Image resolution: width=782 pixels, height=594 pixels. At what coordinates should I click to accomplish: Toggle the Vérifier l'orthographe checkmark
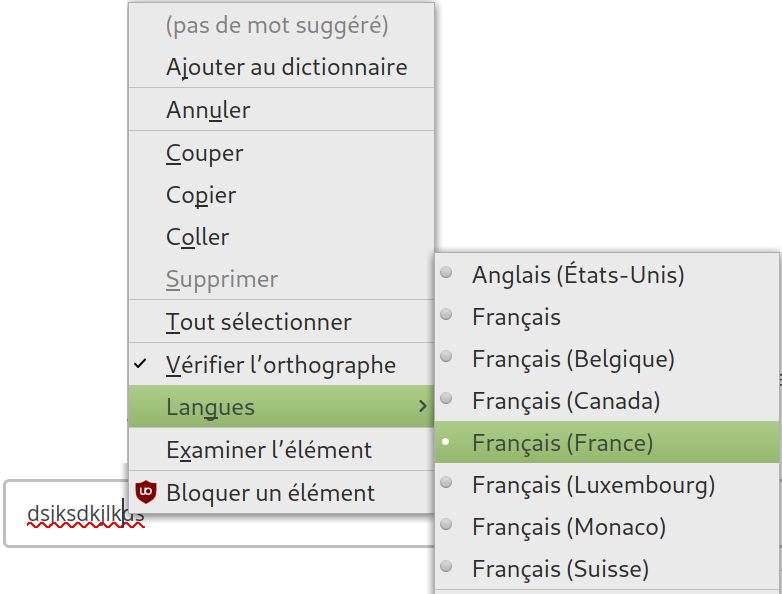(280, 365)
